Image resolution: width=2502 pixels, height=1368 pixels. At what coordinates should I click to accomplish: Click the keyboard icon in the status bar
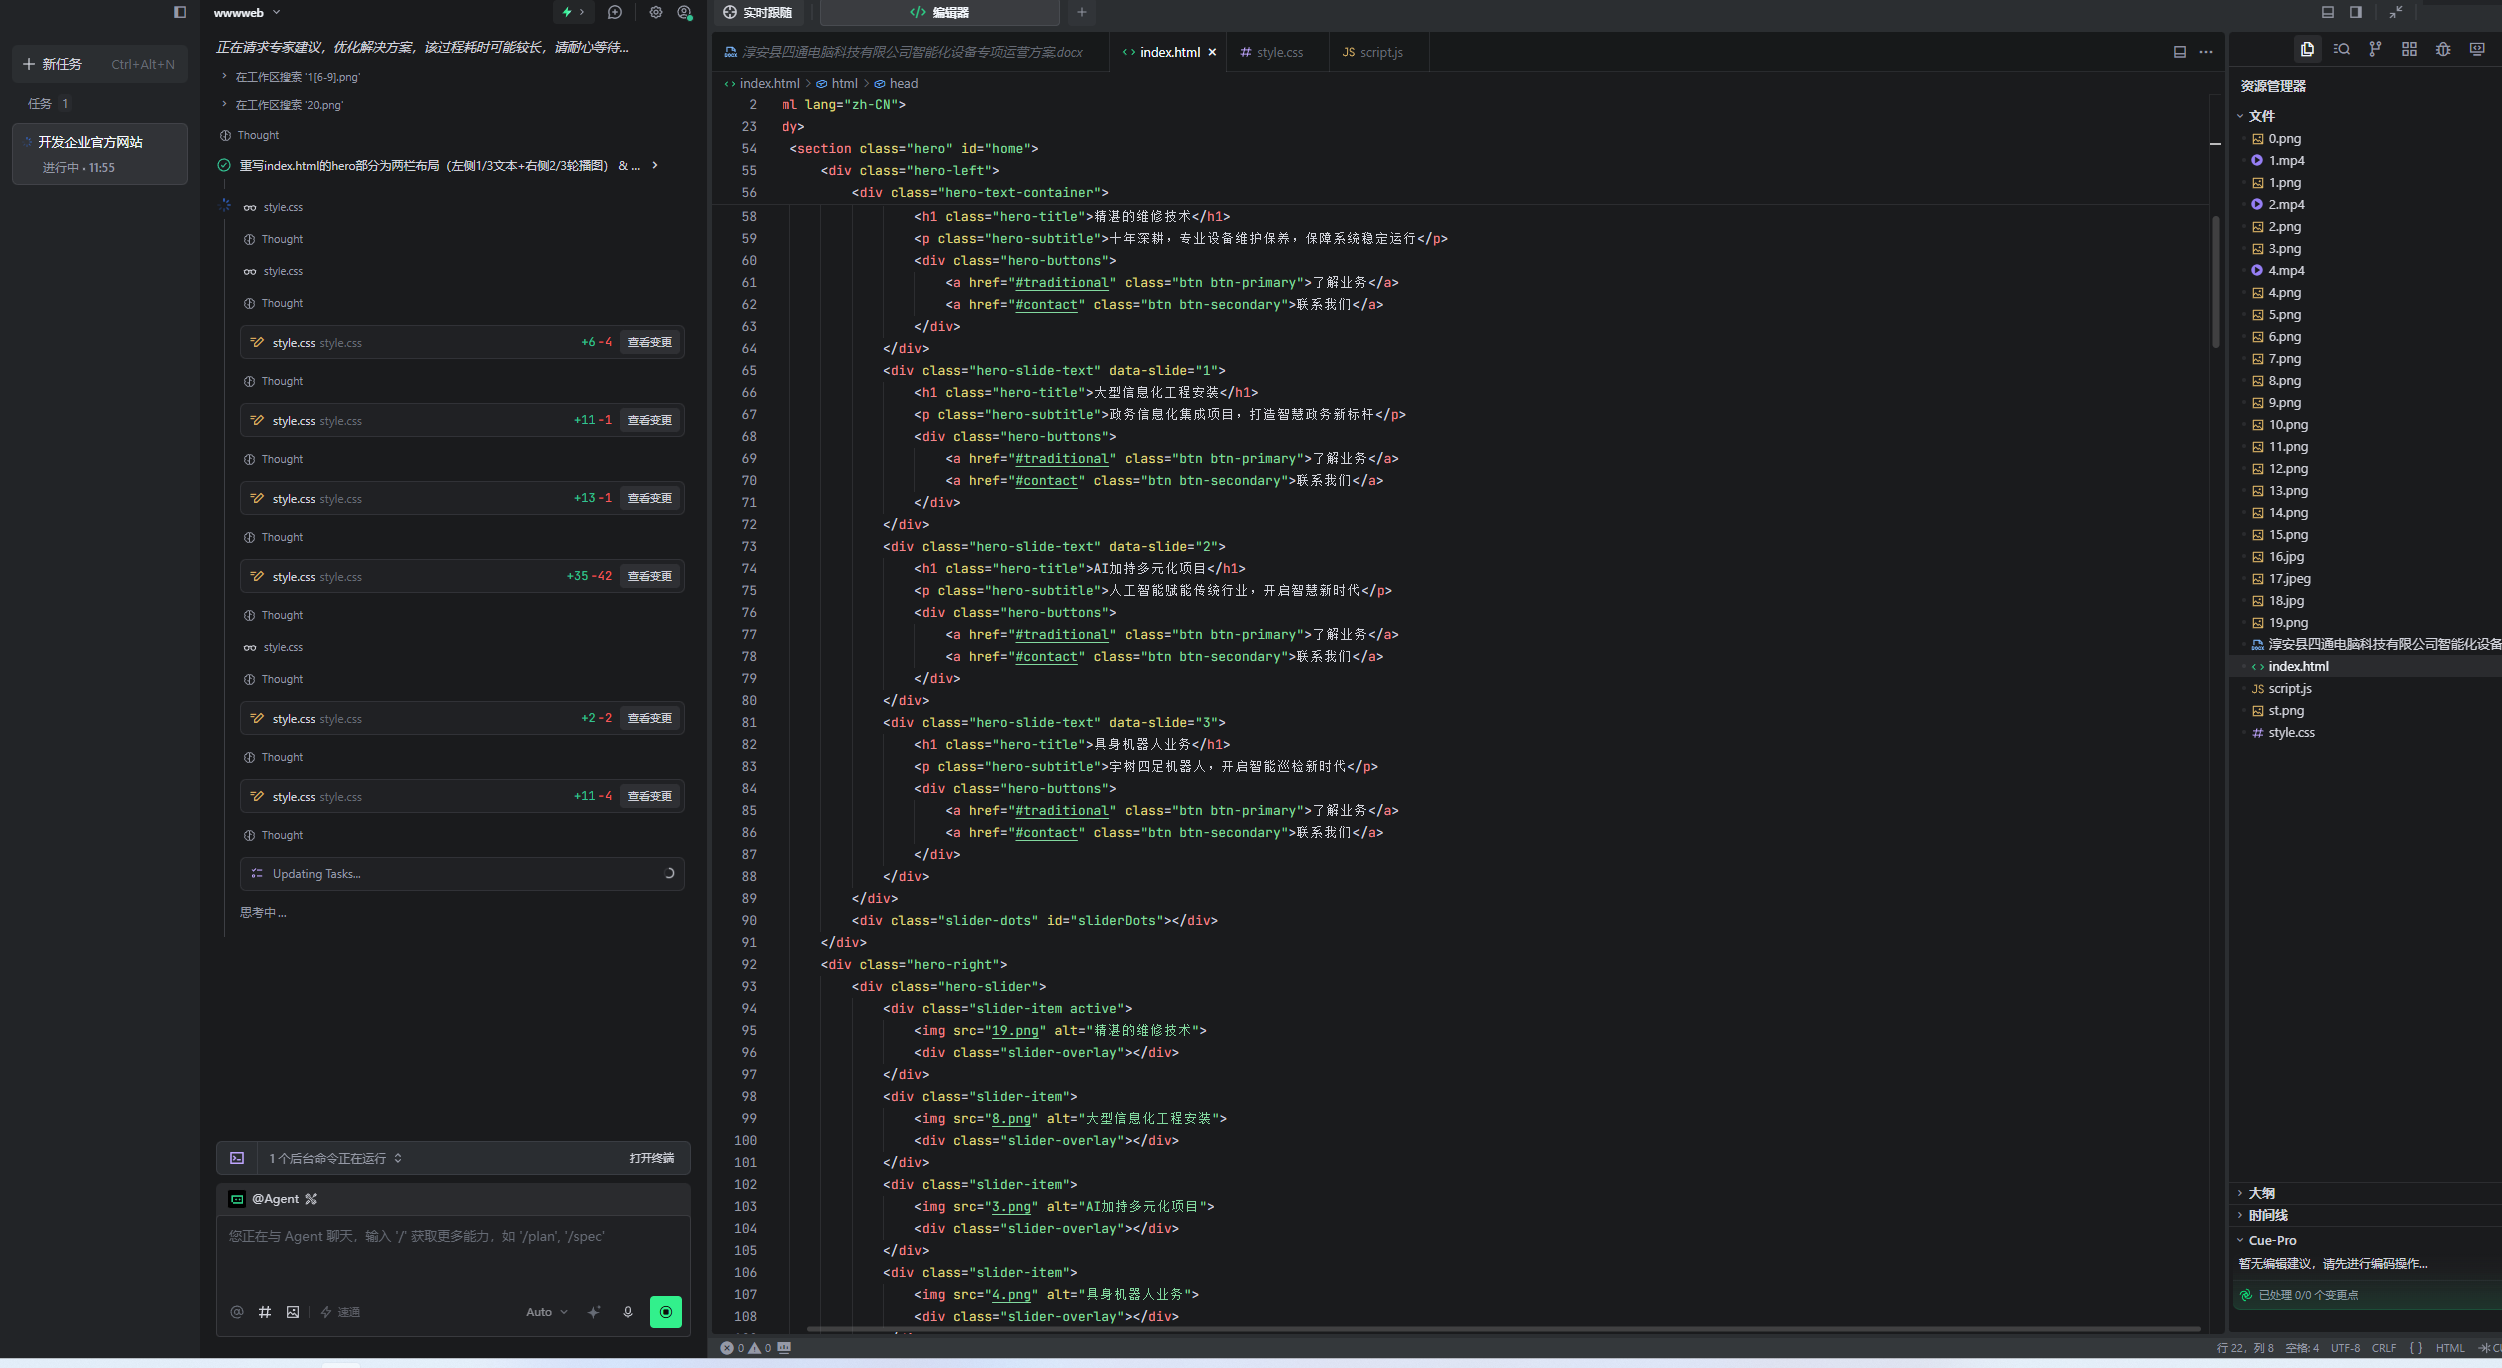(784, 1348)
